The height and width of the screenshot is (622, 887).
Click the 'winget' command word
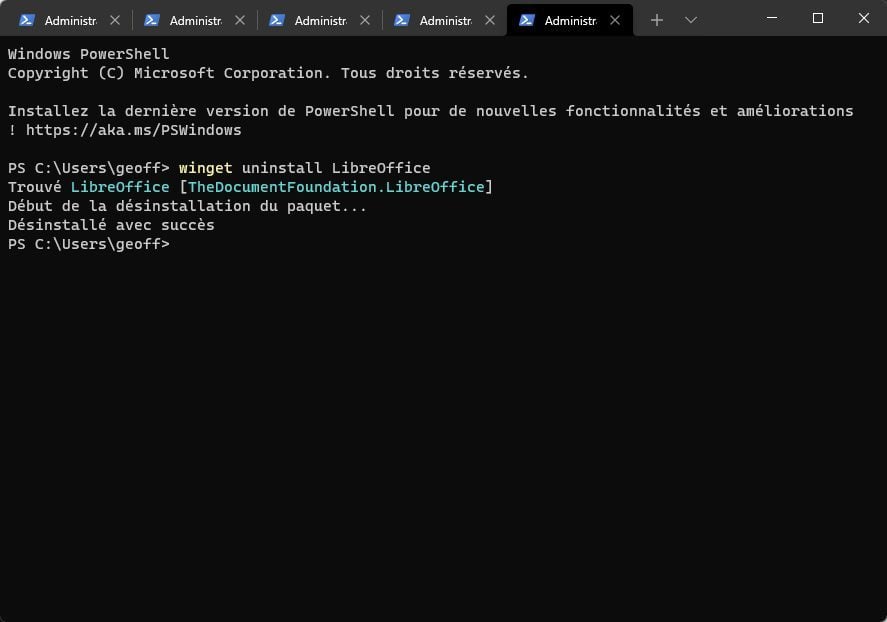(205, 168)
